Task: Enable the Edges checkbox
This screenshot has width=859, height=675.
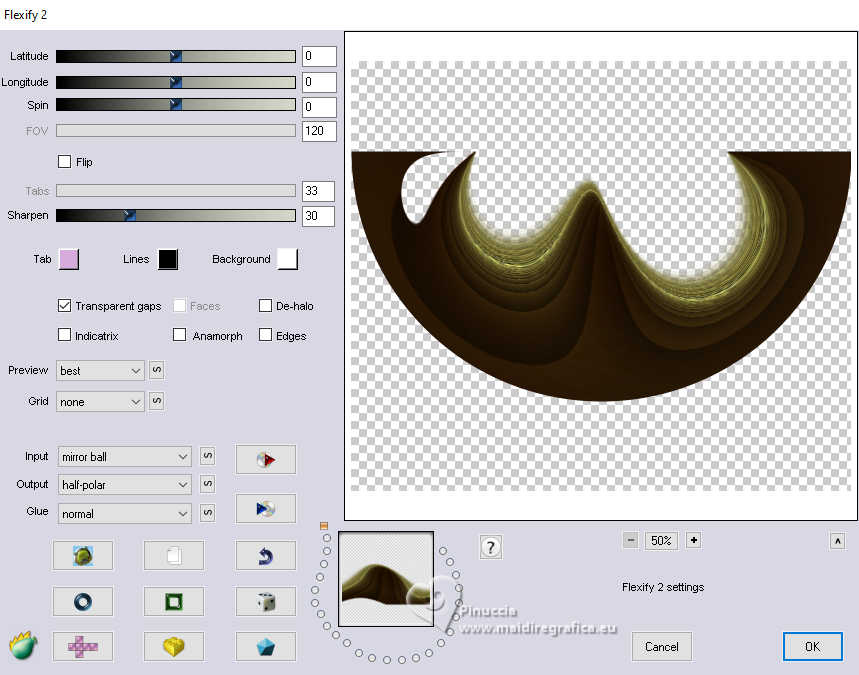Action: (x=265, y=335)
